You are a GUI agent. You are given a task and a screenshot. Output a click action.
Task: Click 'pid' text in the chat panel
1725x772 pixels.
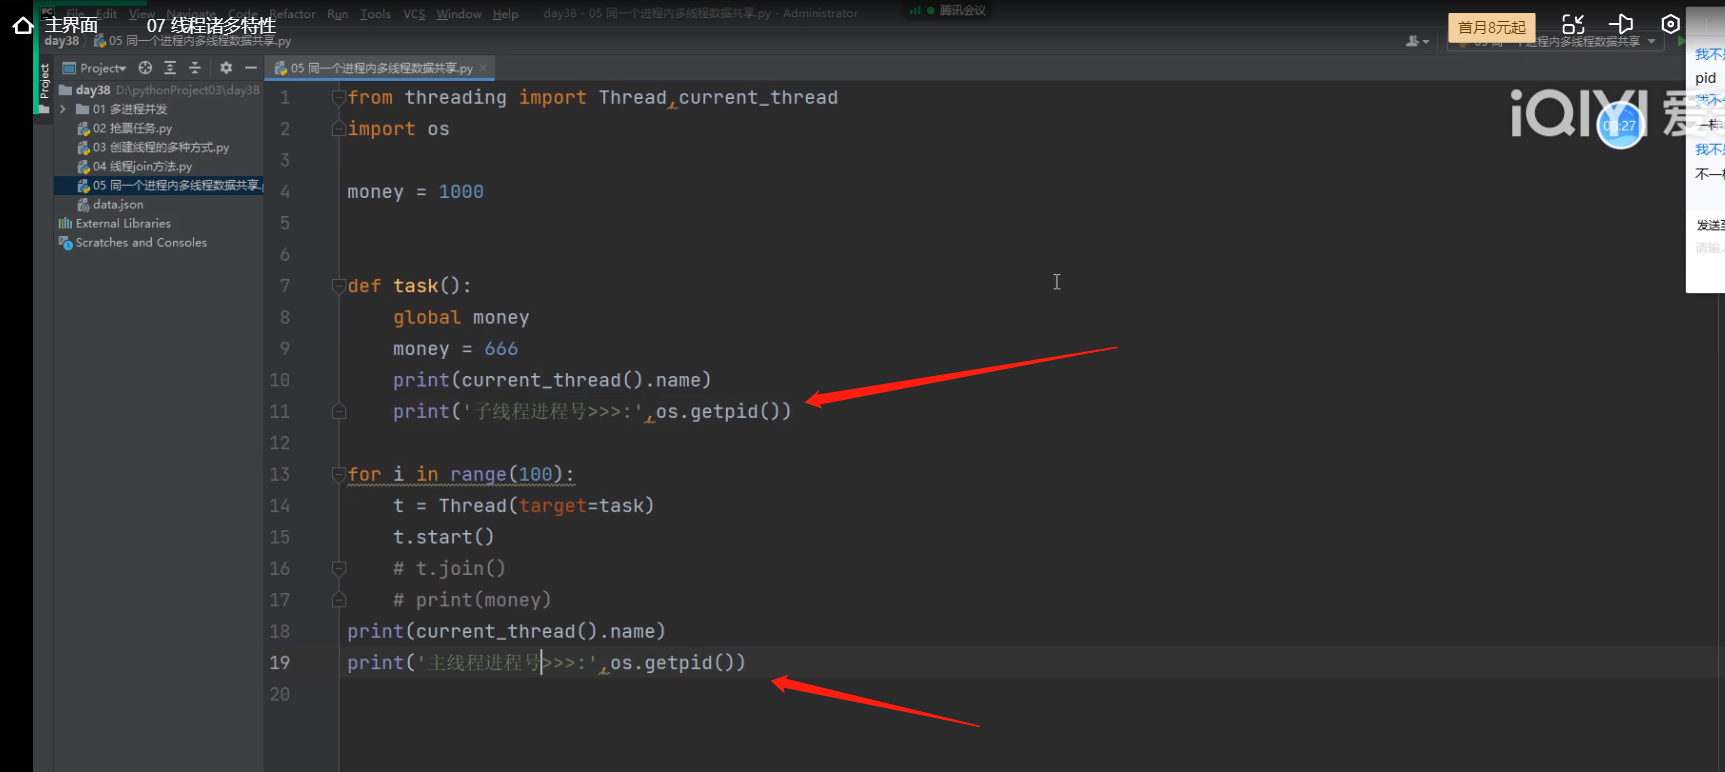pyautogui.click(x=1705, y=78)
